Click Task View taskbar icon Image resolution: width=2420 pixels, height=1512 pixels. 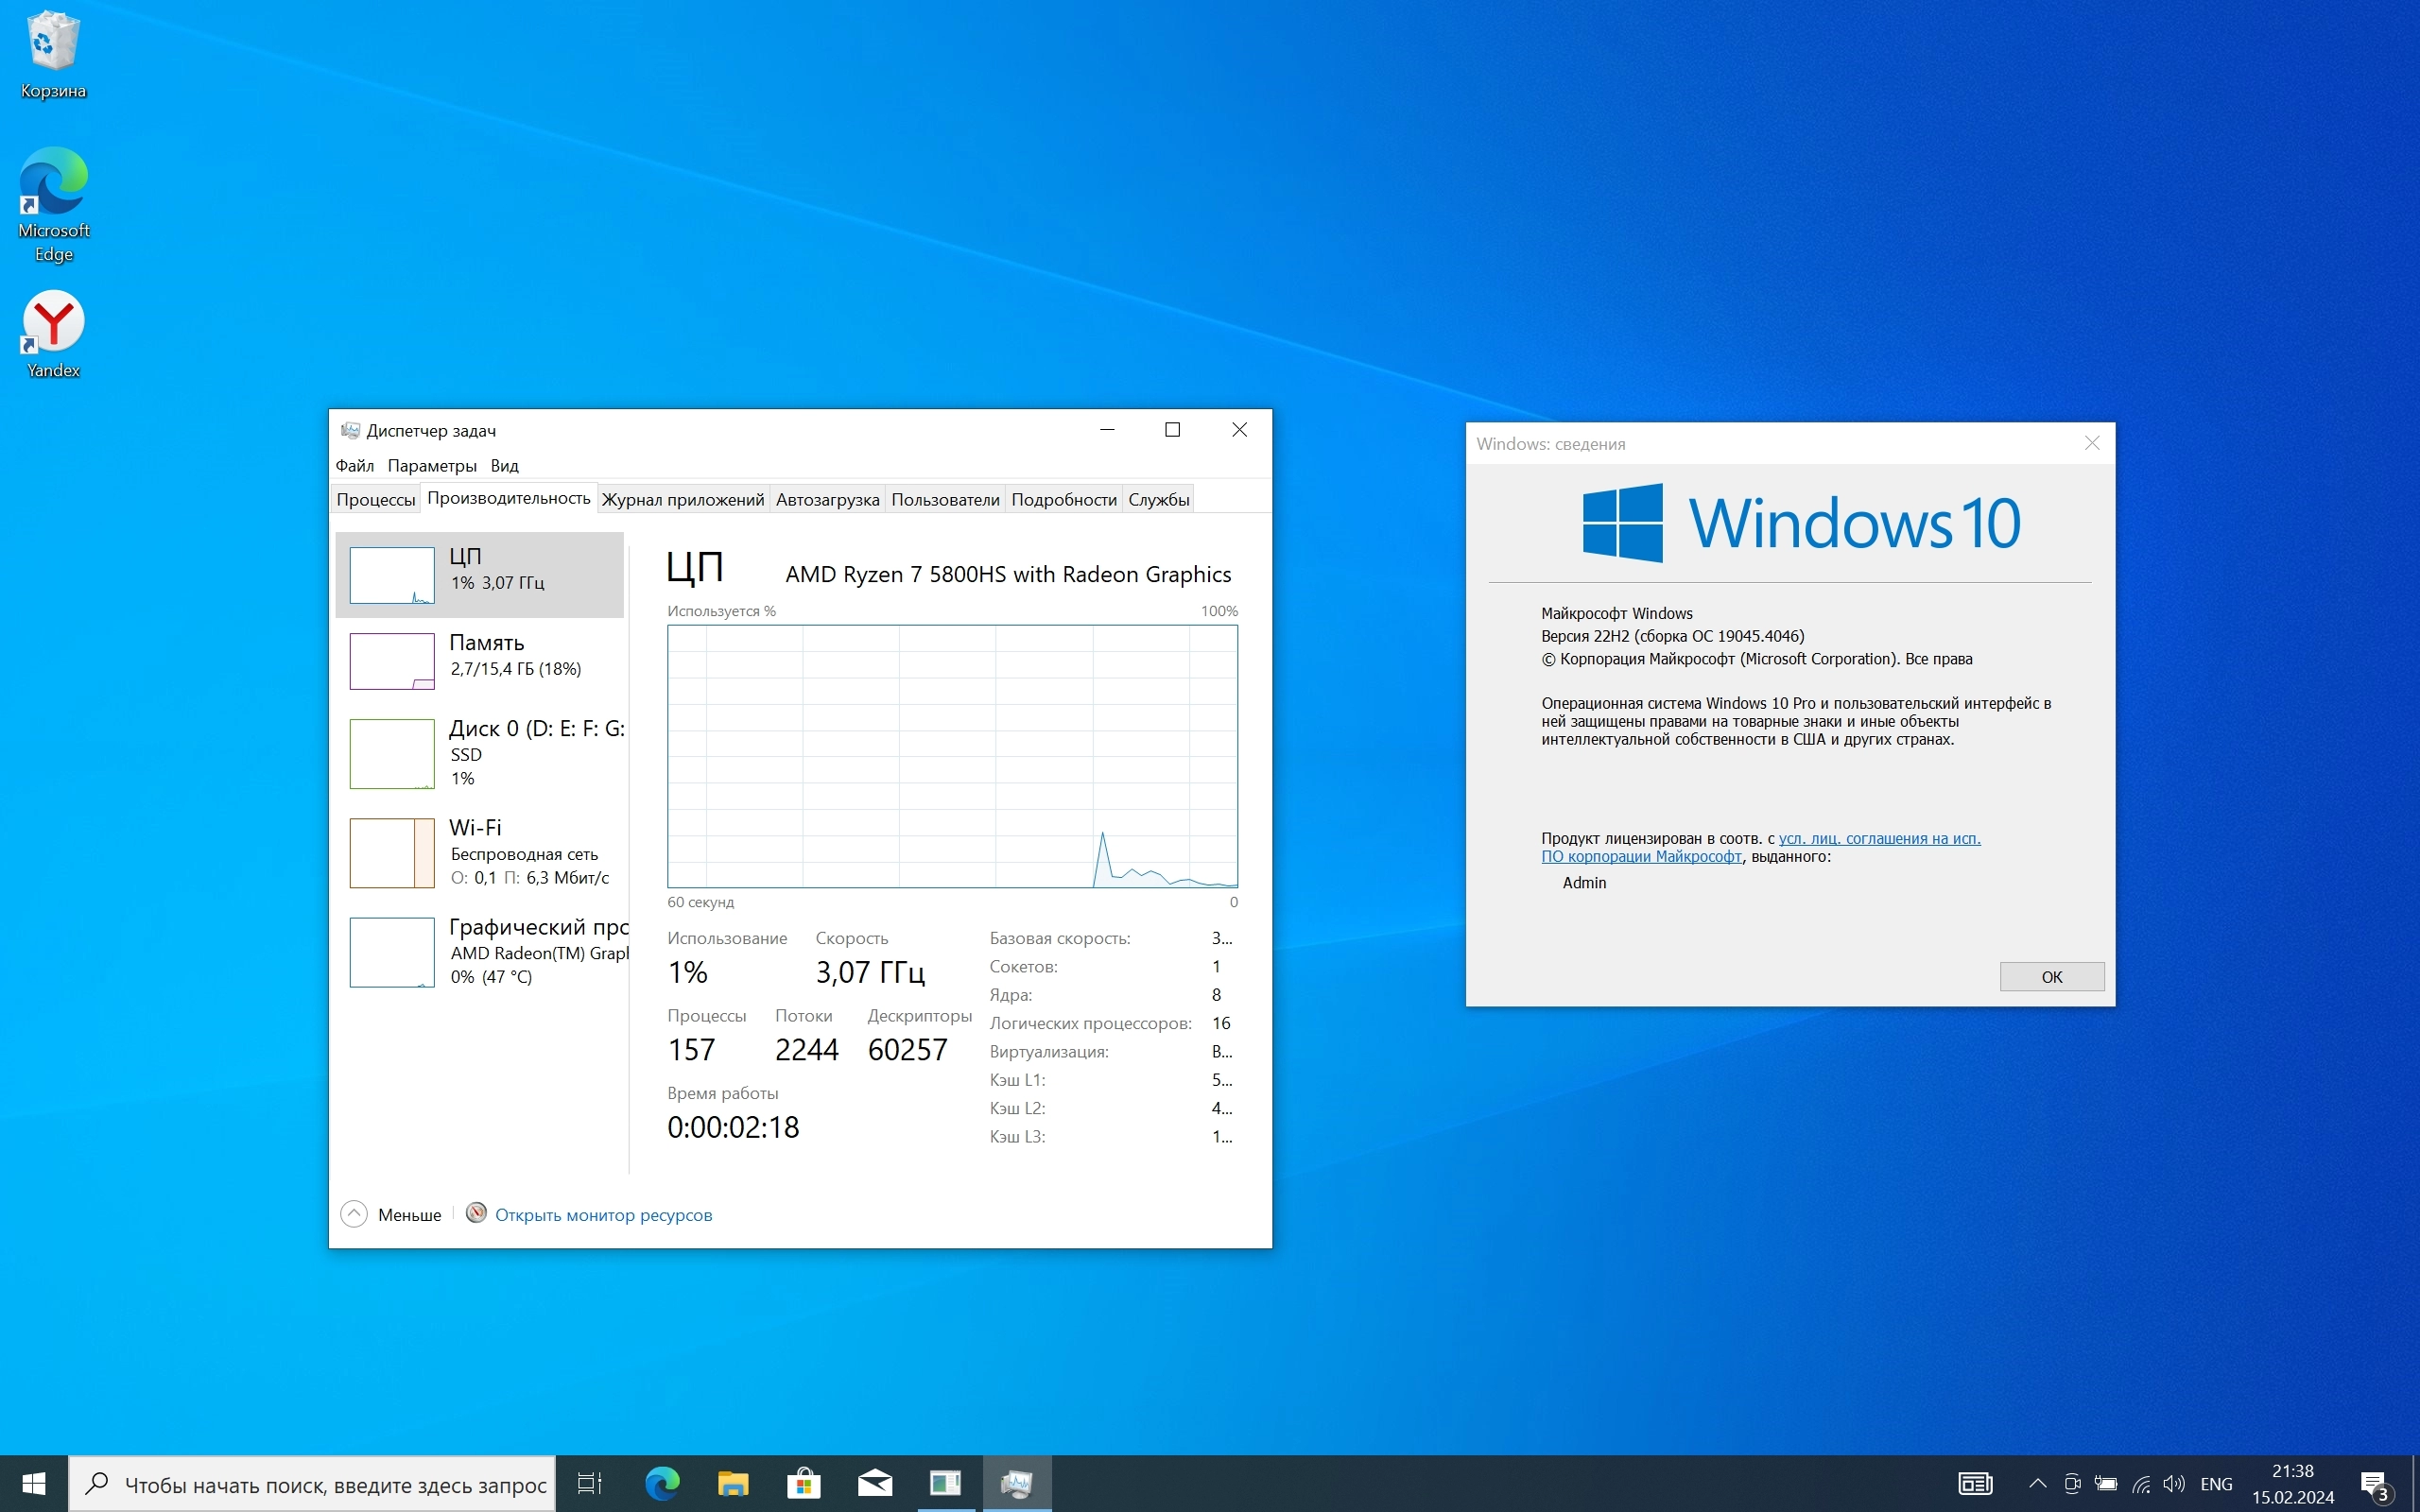590,1483
